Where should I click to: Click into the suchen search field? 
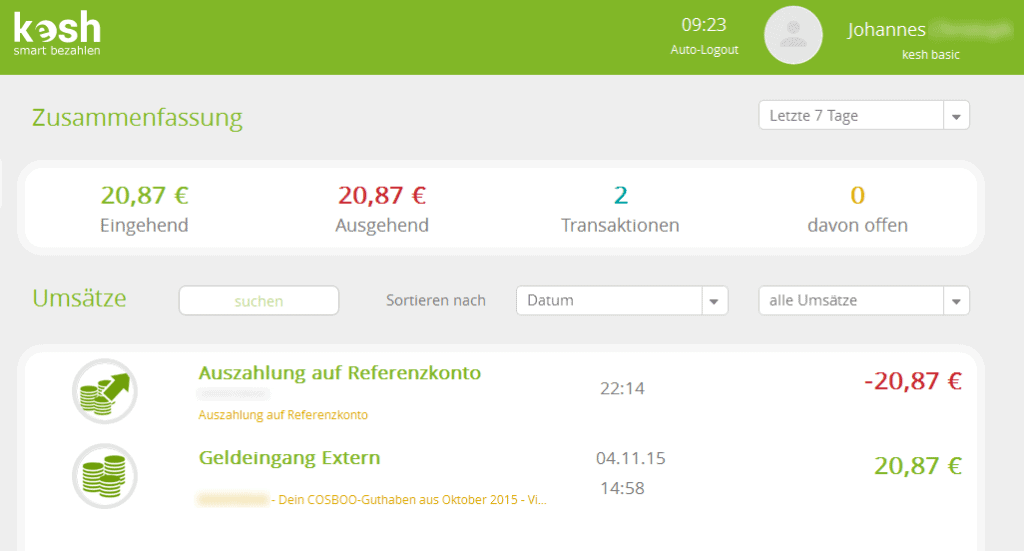(x=259, y=300)
